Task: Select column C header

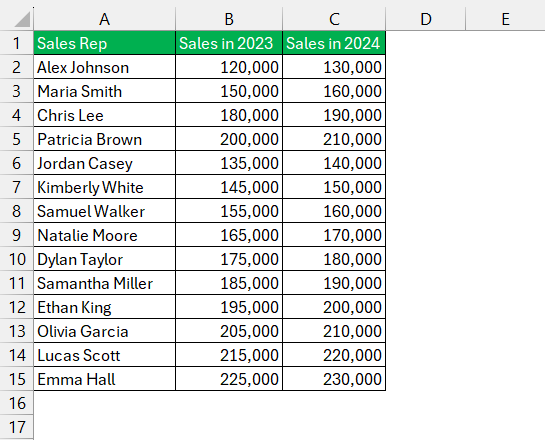Action: coord(334,19)
